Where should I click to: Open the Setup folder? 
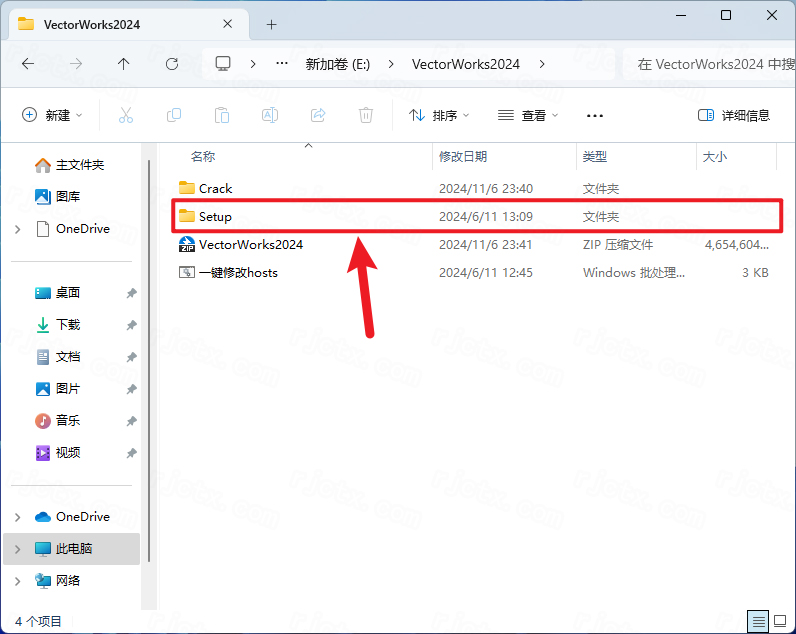pyautogui.click(x=215, y=216)
